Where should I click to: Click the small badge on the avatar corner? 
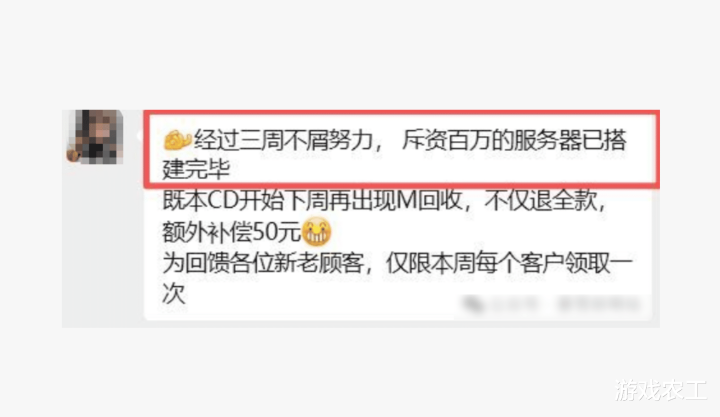click(x=73, y=155)
